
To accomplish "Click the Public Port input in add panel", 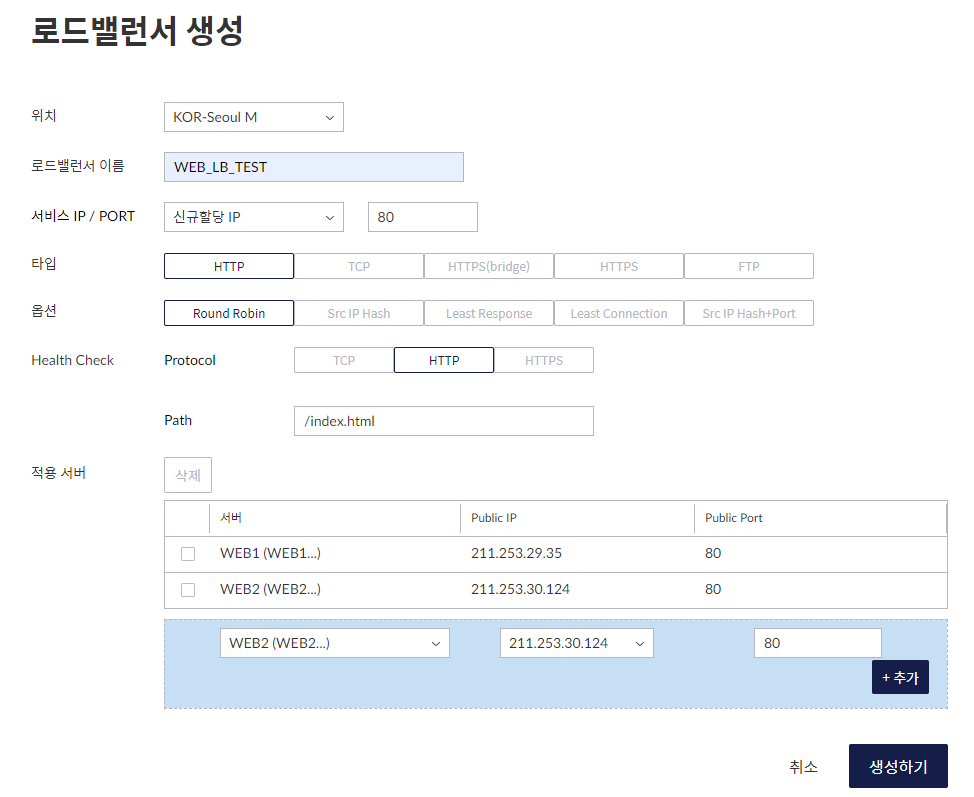I will 817,644.
